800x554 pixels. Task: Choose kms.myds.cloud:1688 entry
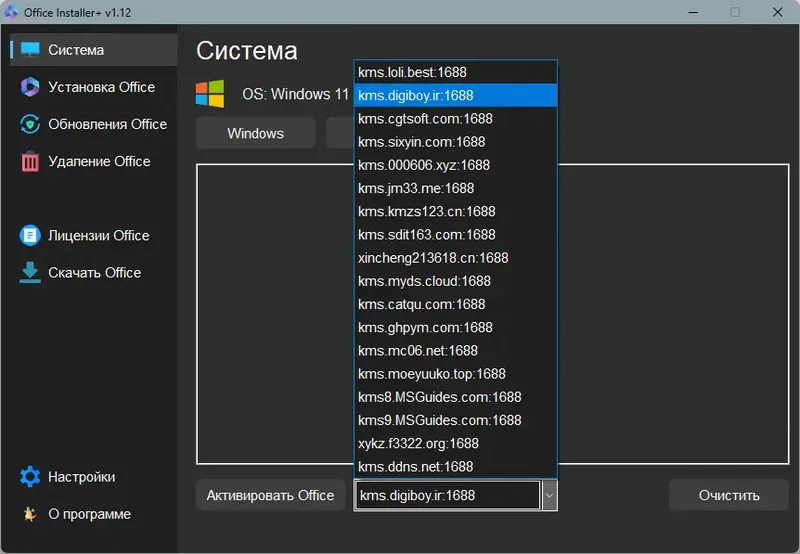point(456,281)
